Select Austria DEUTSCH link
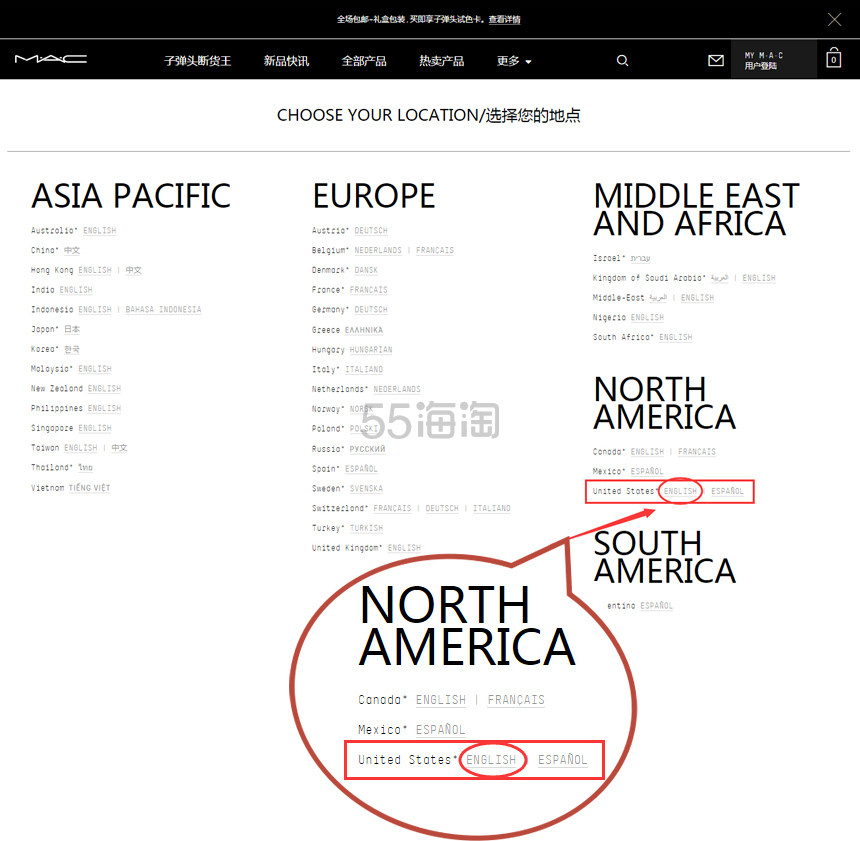This screenshot has height=841, width=860. (371, 230)
